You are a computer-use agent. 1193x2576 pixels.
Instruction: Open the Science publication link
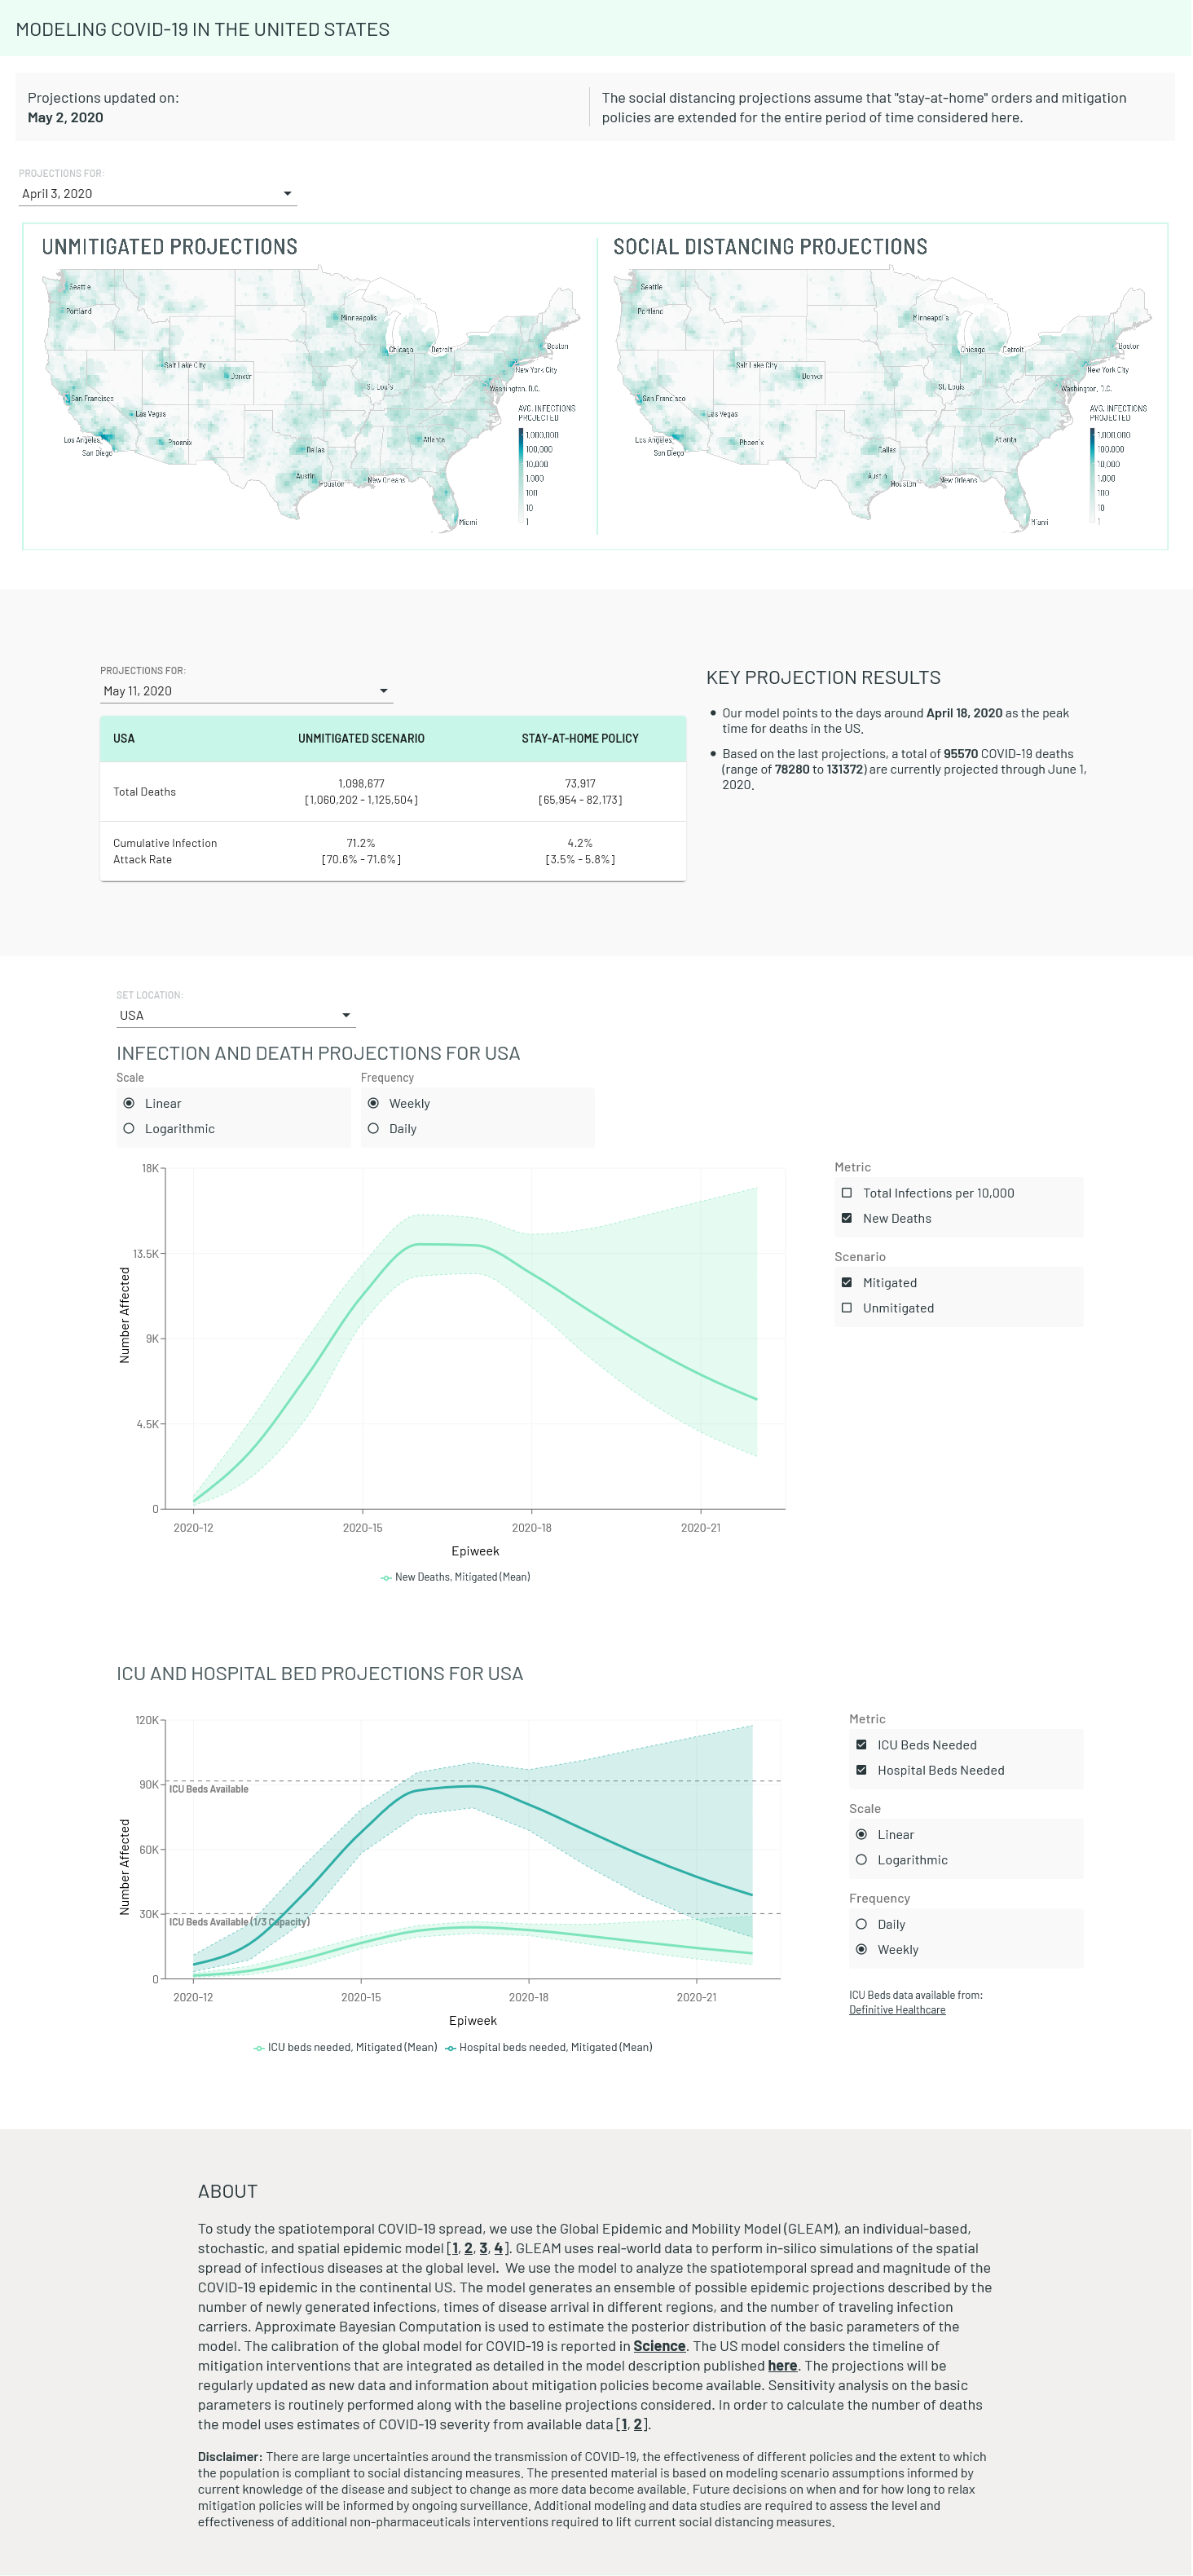[659, 2346]
